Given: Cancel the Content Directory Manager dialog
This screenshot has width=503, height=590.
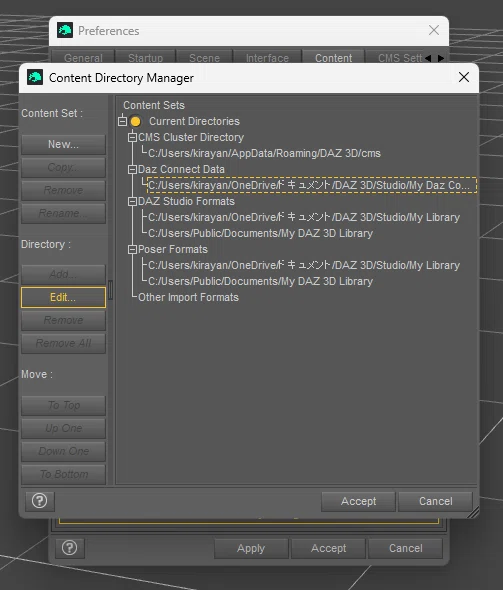Looking at the screenshot, I should [x=435, y=501].
